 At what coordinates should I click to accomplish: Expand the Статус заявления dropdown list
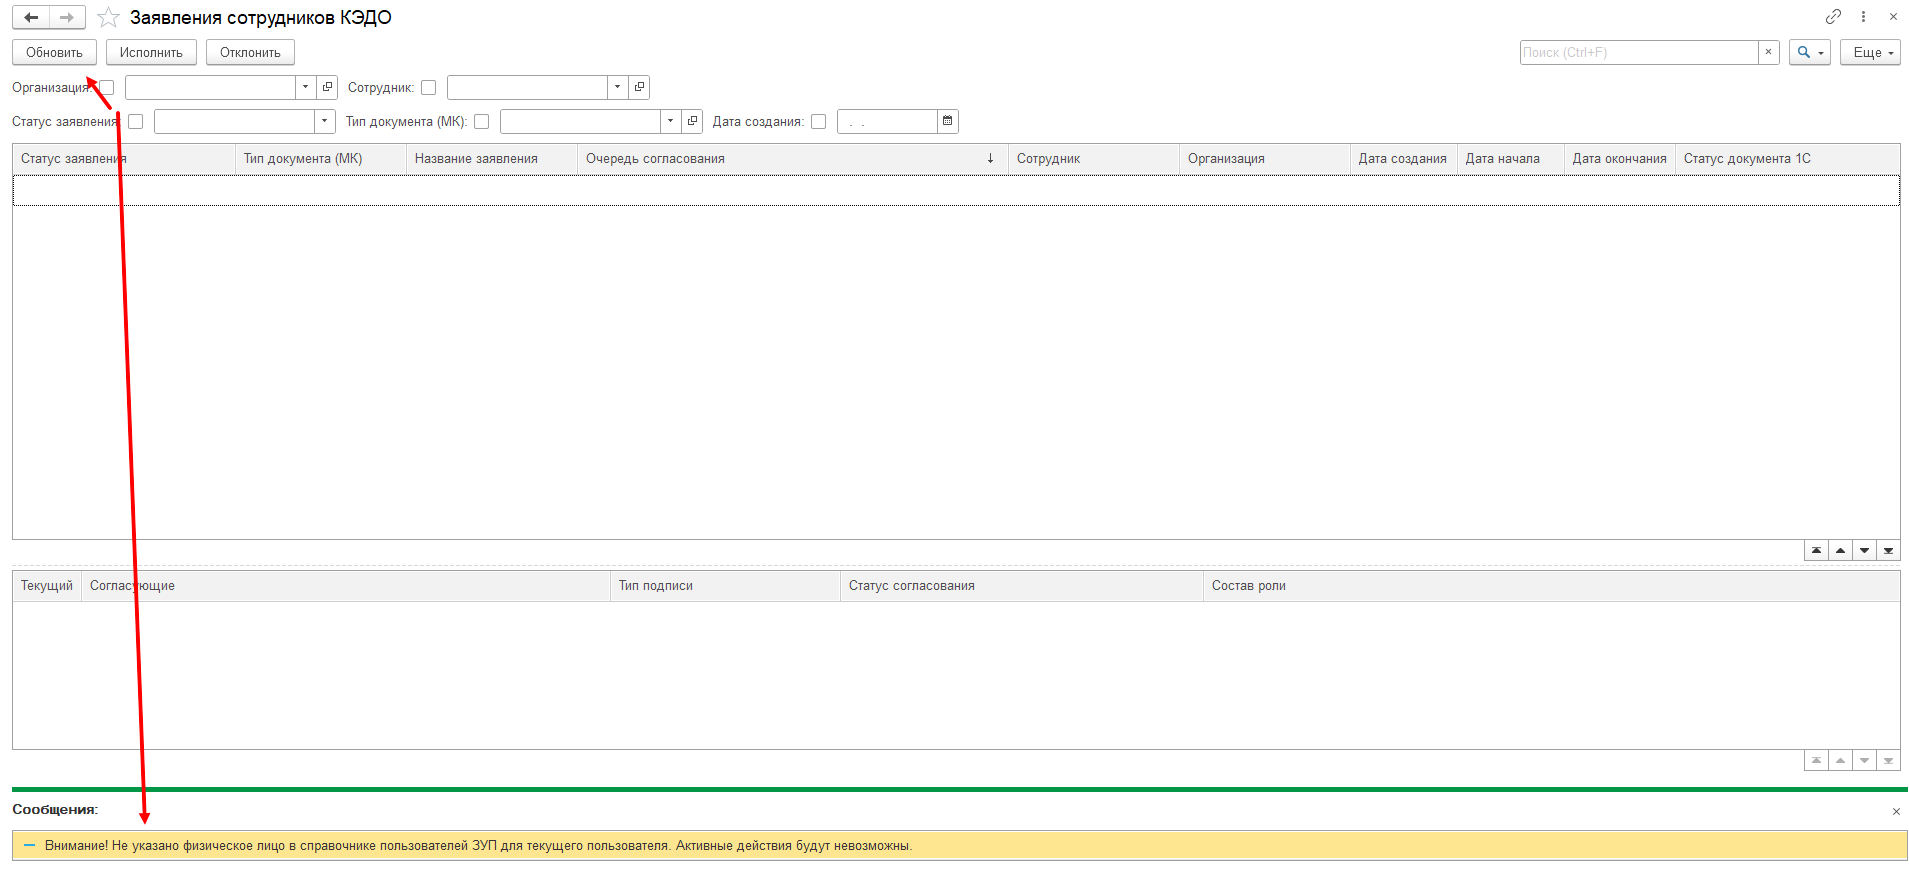[324, 122]
